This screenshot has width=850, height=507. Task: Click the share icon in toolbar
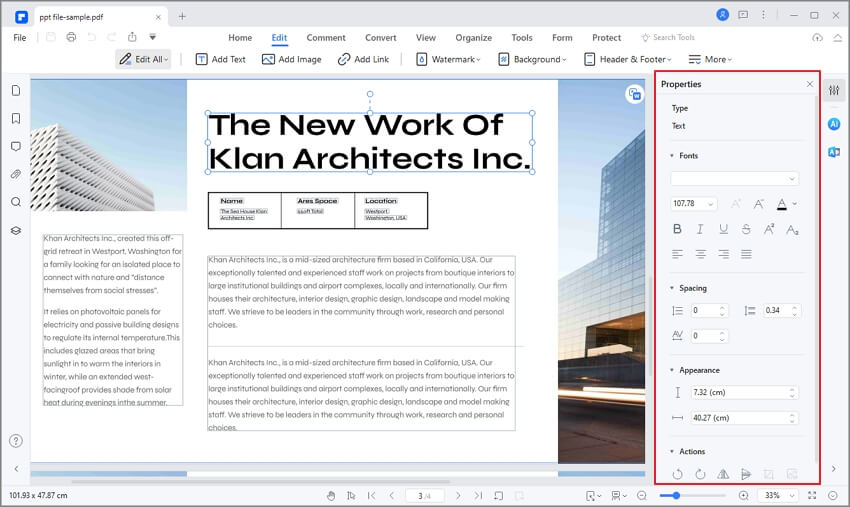[132, 37]
